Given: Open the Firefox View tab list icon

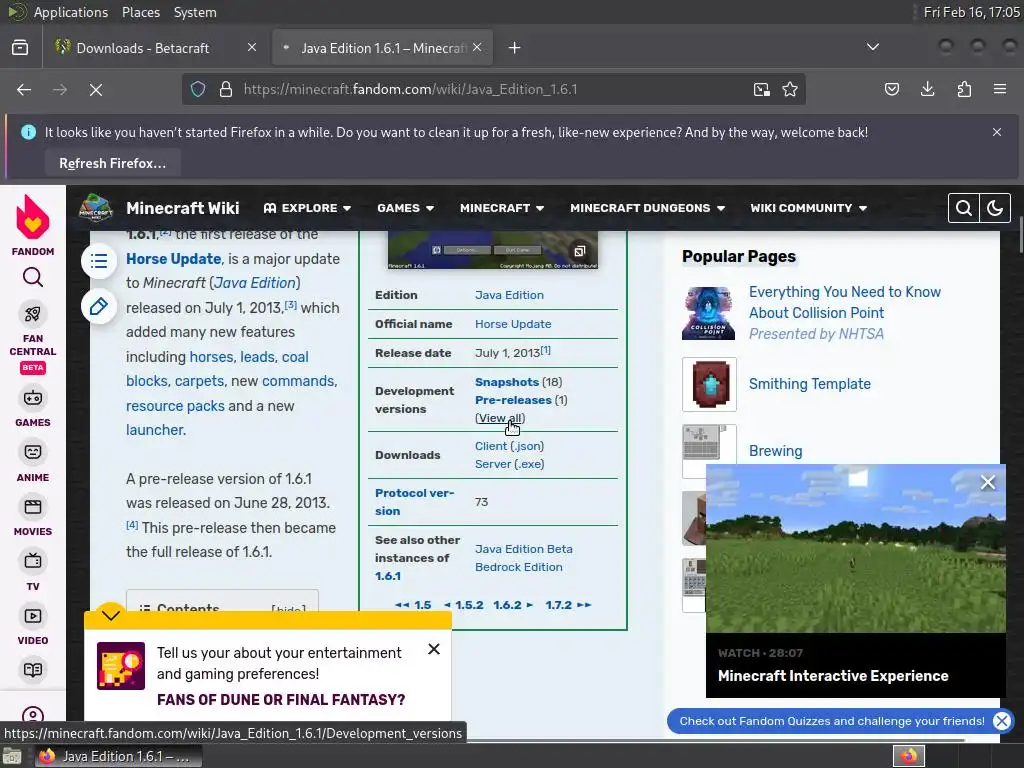Looking at the screenshot, I should tap(20, 48).
